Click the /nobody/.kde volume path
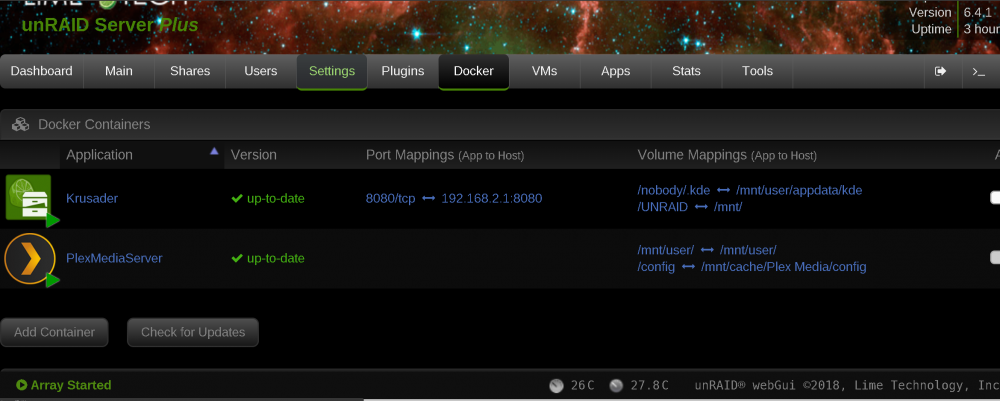This screenshot has height=401, width=1000. [673, 190]
